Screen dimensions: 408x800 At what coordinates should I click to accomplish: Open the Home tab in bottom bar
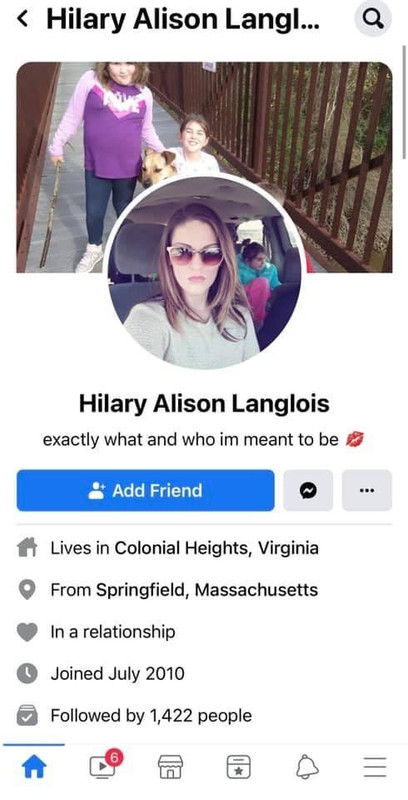[34, 766]
